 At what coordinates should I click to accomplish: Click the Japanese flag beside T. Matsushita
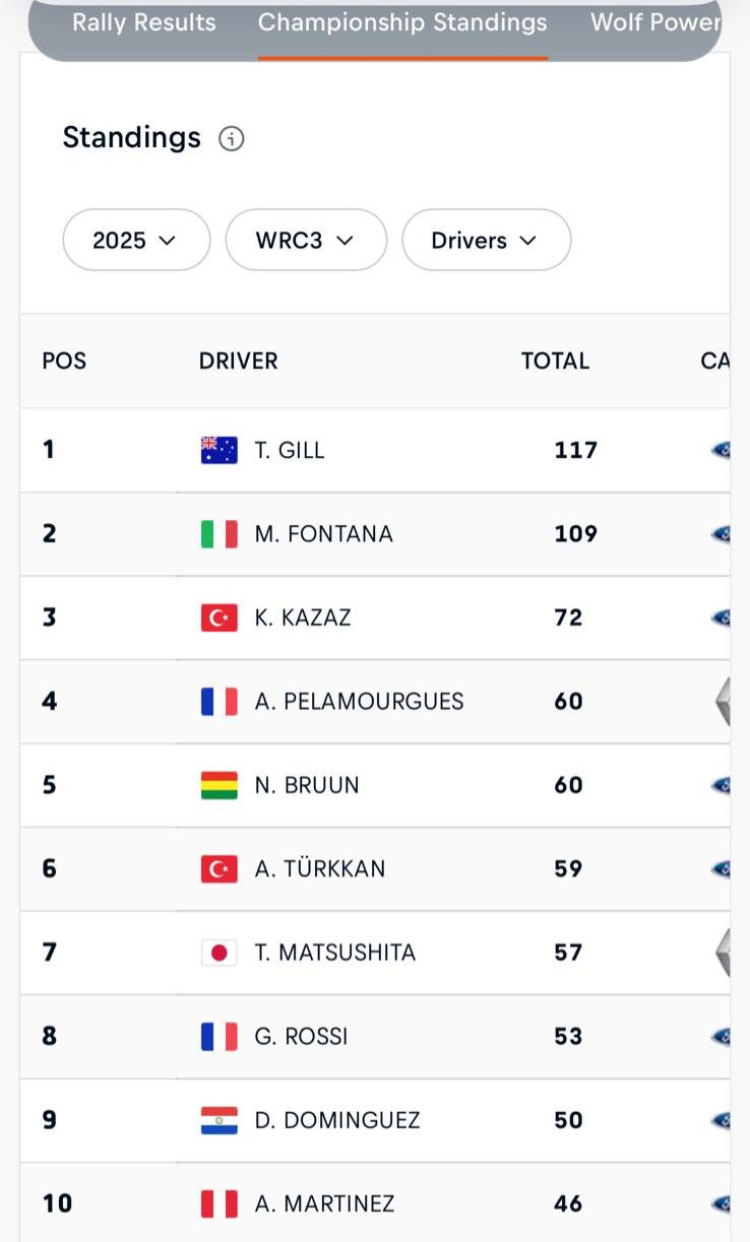coord(219,953)
